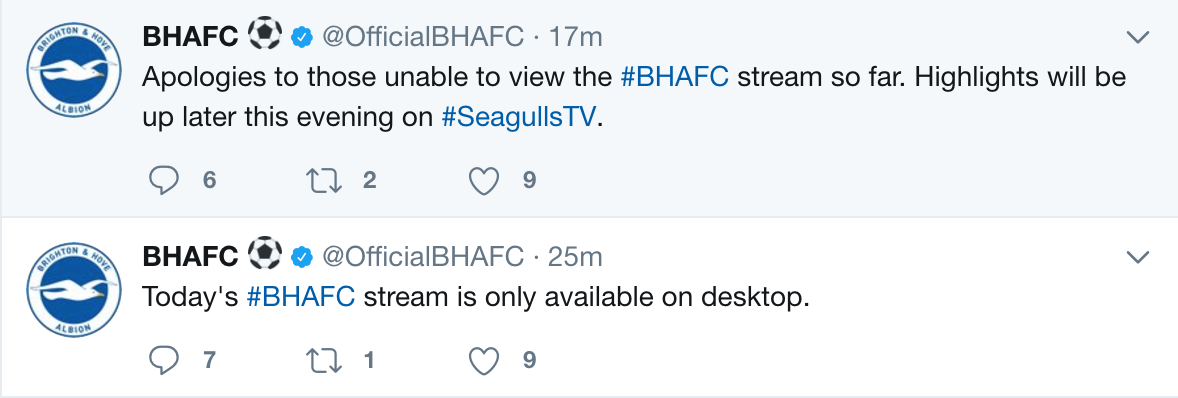Viewport: 1178px width, 398px height.
Task: Retweet the tweet mentioning #SeagullsTV highlights
Action: click(x=325, y=180)
